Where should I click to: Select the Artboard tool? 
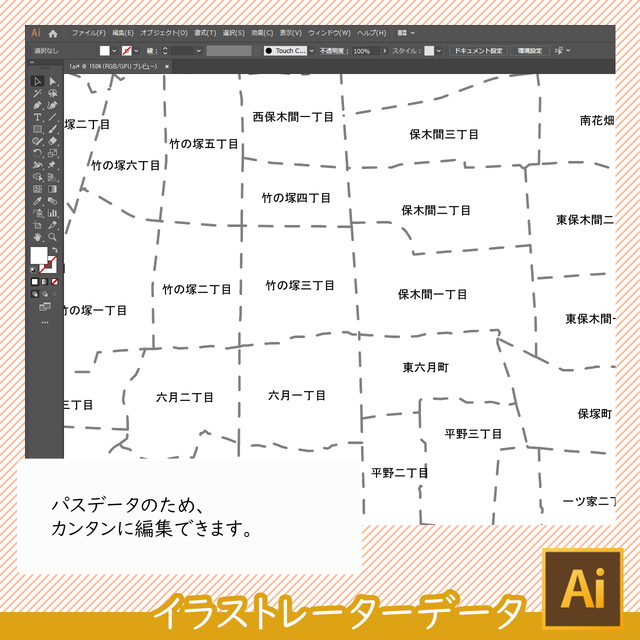pos(38,225)
